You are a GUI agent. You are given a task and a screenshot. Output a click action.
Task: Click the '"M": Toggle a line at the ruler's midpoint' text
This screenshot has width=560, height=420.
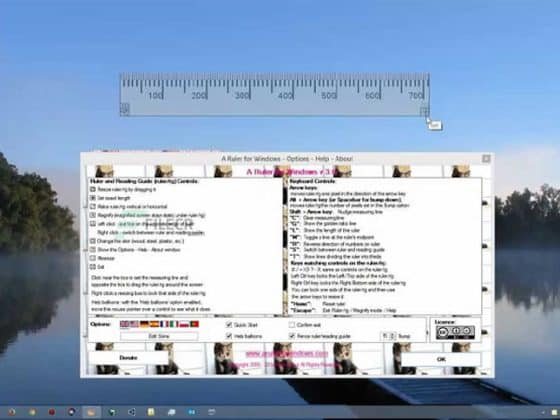click(332, 237)
